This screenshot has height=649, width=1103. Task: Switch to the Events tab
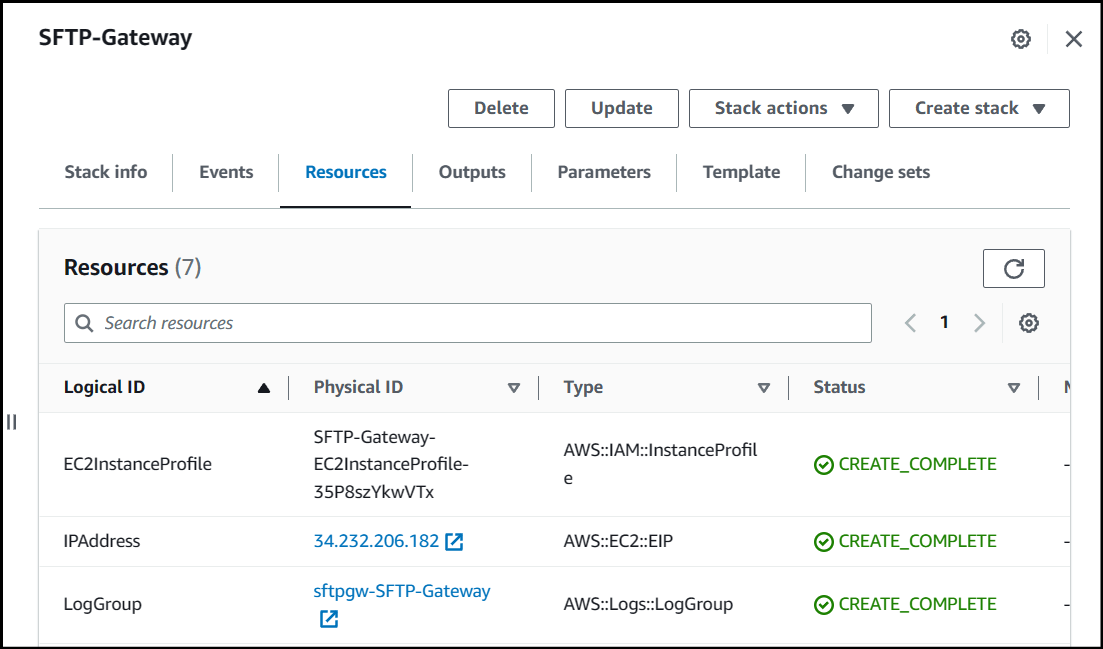point(225,172)
